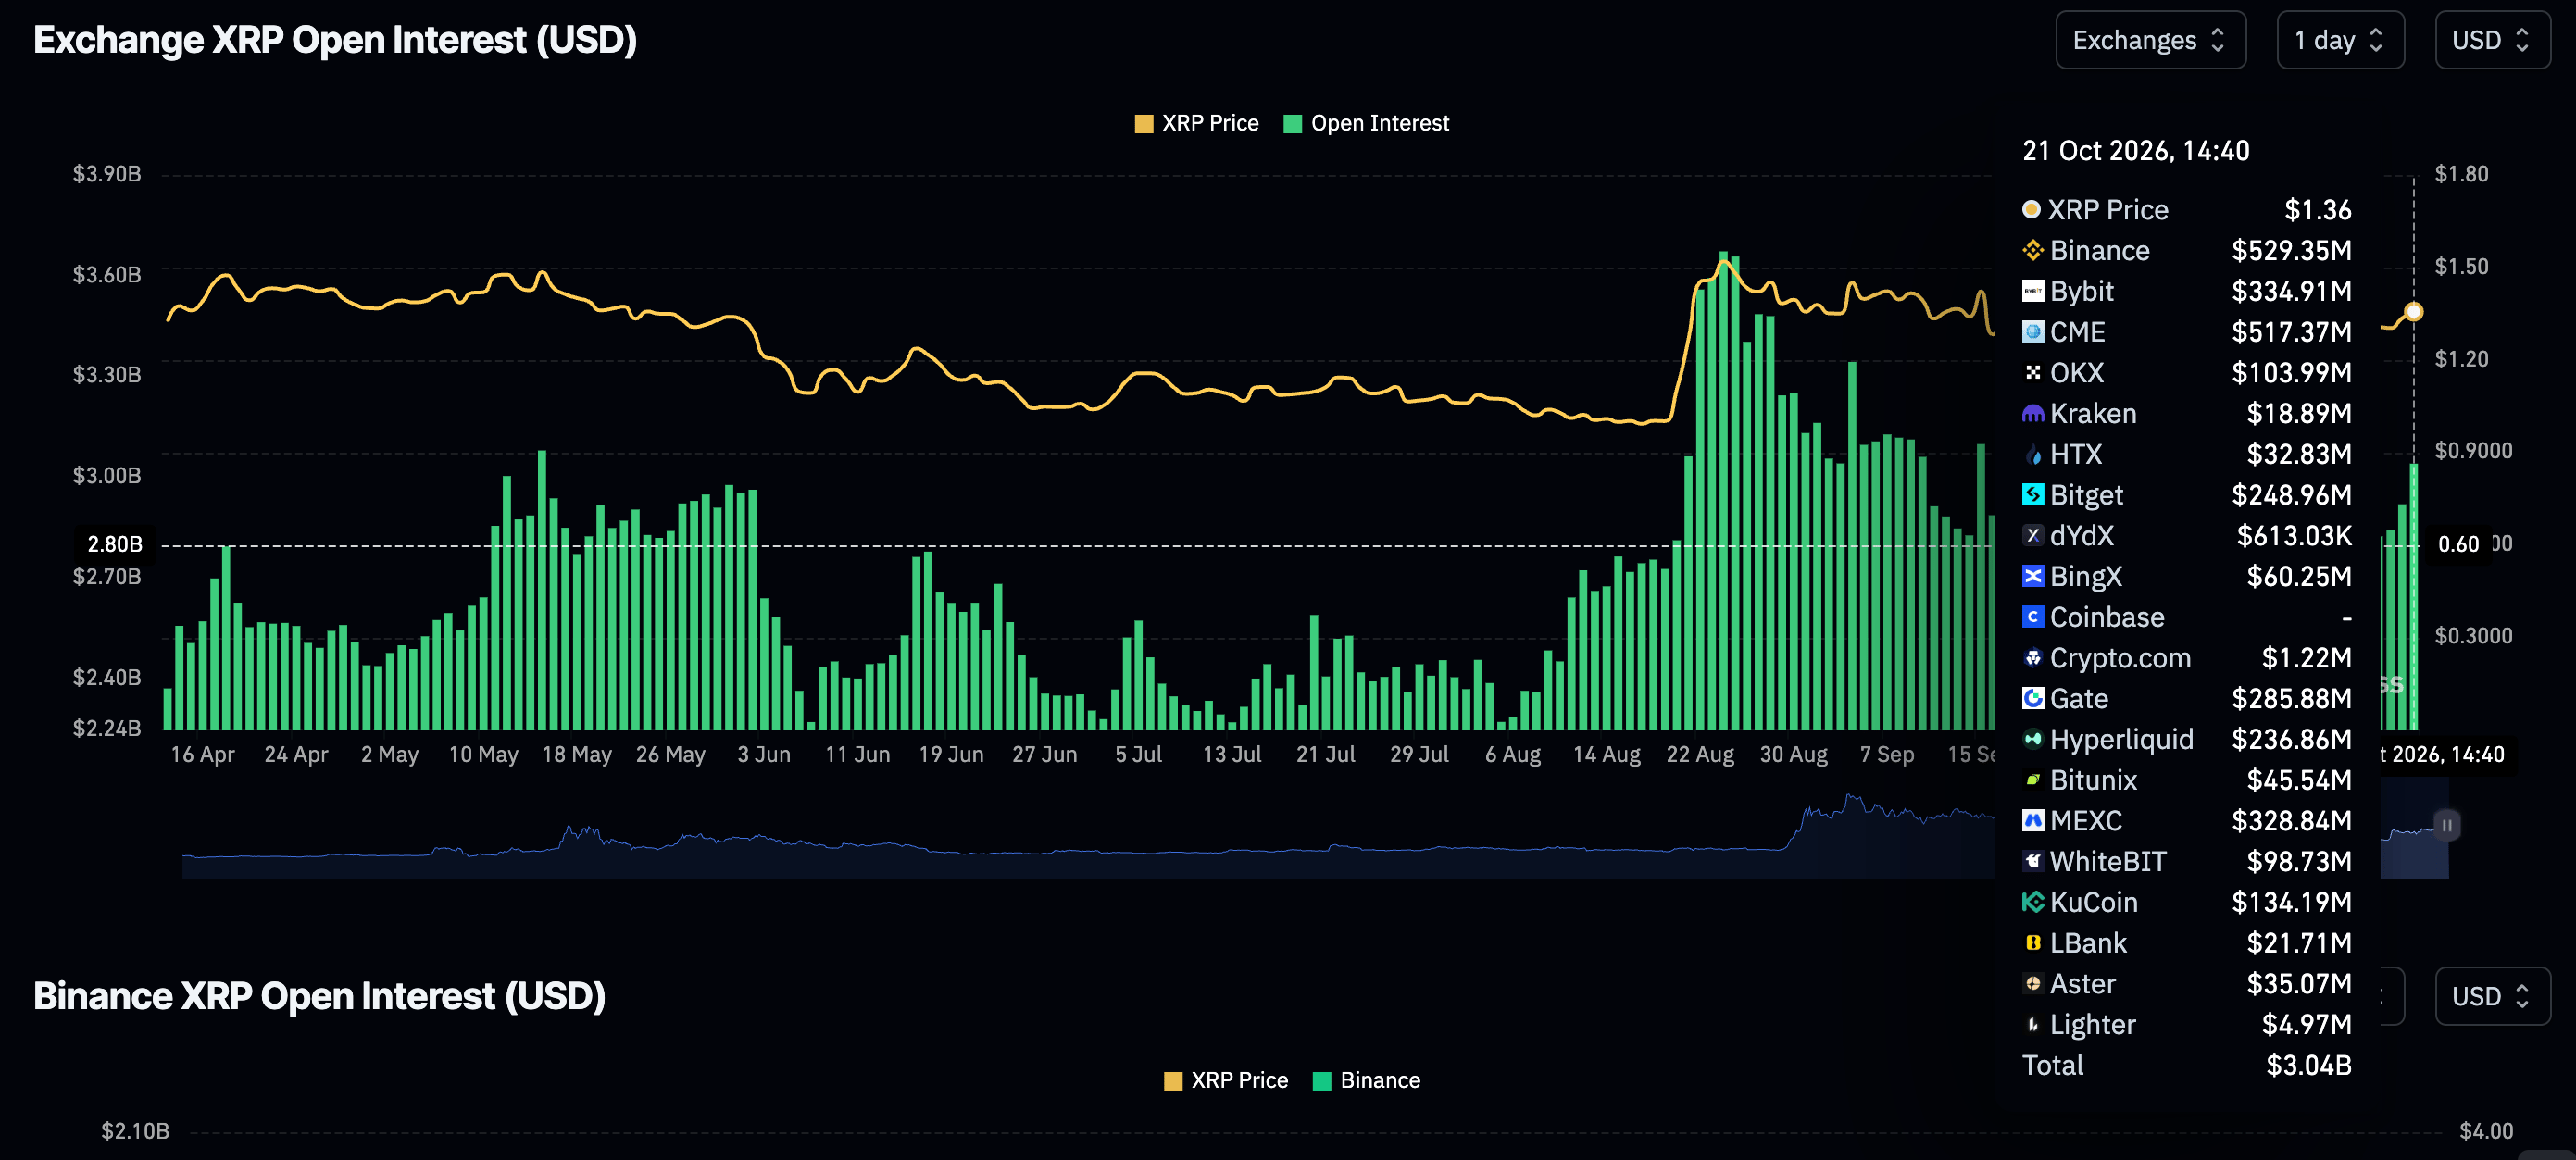Toggle Open Interest series in legend
Image resolution: width=2576 pixels, height=1160 pixels.
coord(1366,123)
